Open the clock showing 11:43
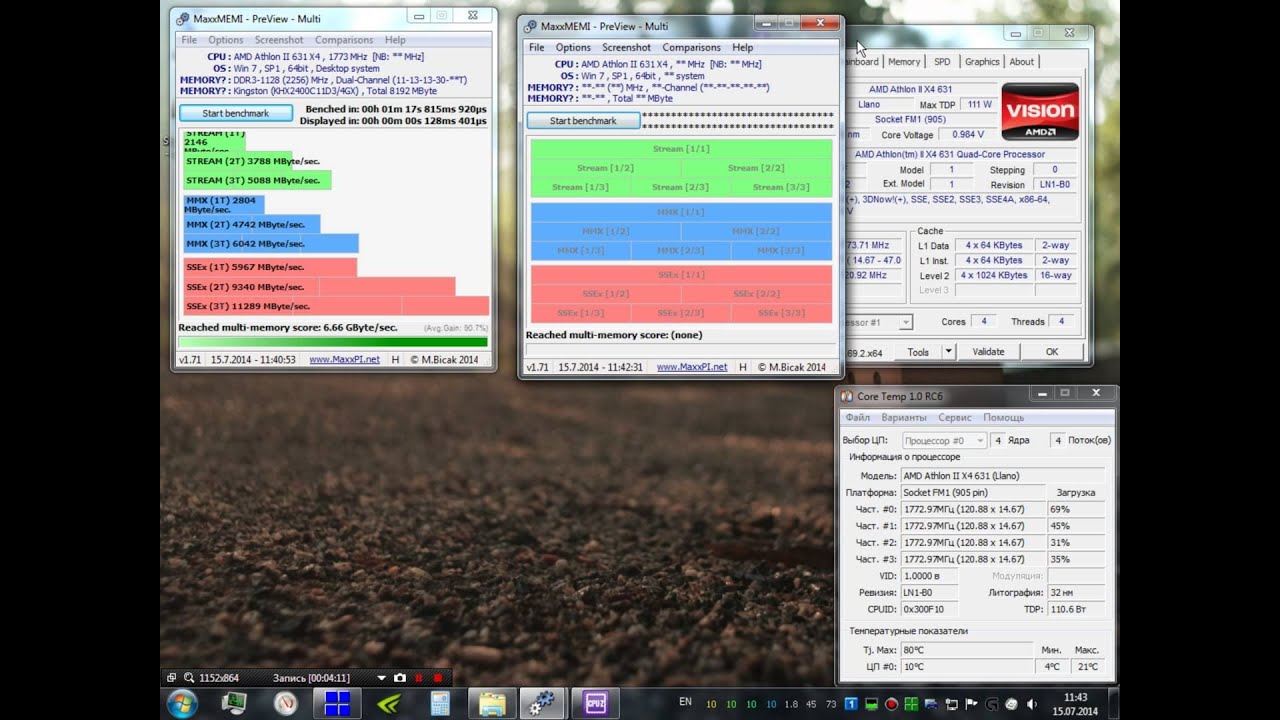Viewport: 1280px width, 720px height. (1075, 704)
